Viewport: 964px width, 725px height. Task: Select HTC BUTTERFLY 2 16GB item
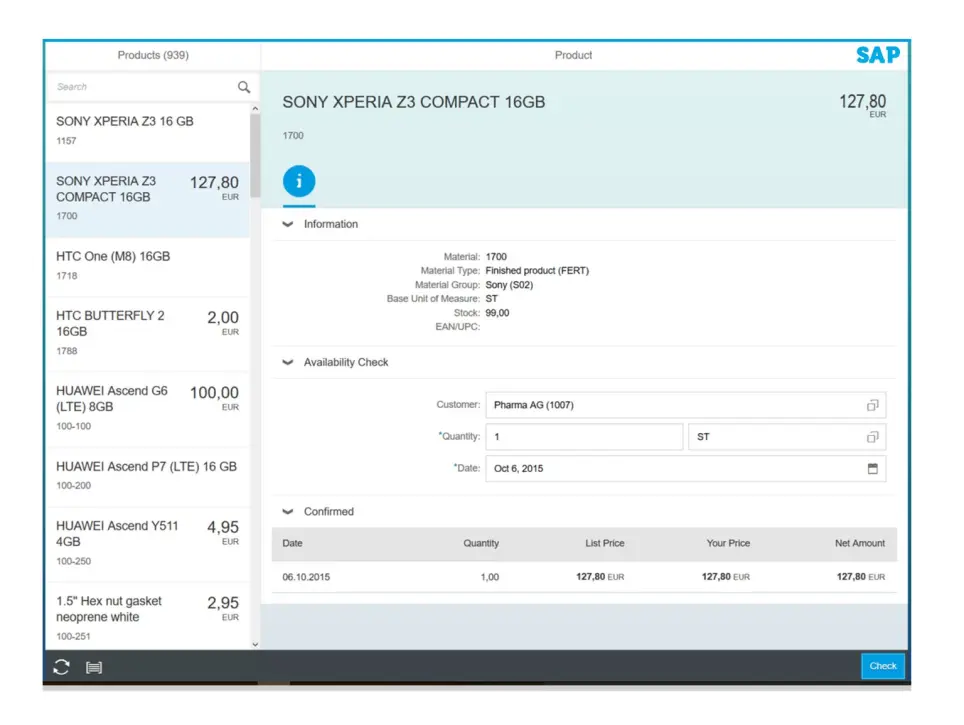tap(148, 335)
